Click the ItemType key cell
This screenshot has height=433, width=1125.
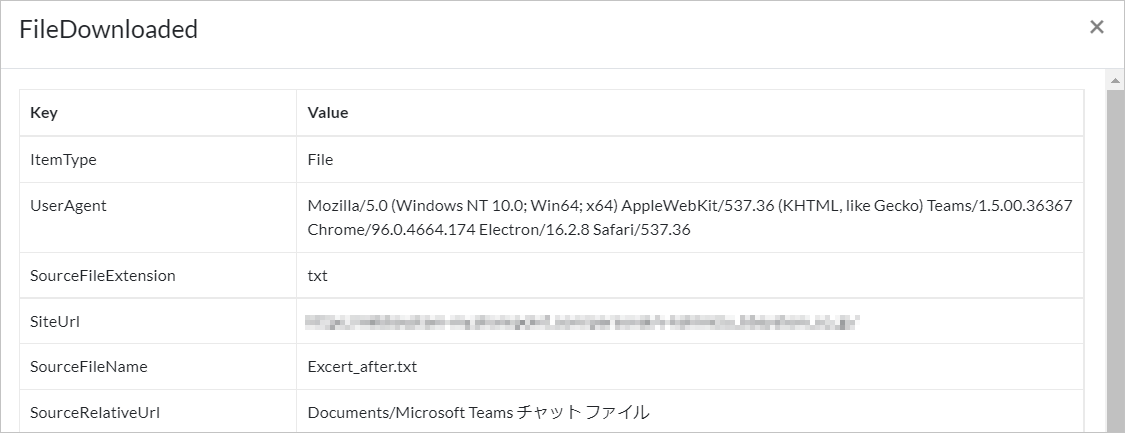pyautogui.click(x=158, y=160)
